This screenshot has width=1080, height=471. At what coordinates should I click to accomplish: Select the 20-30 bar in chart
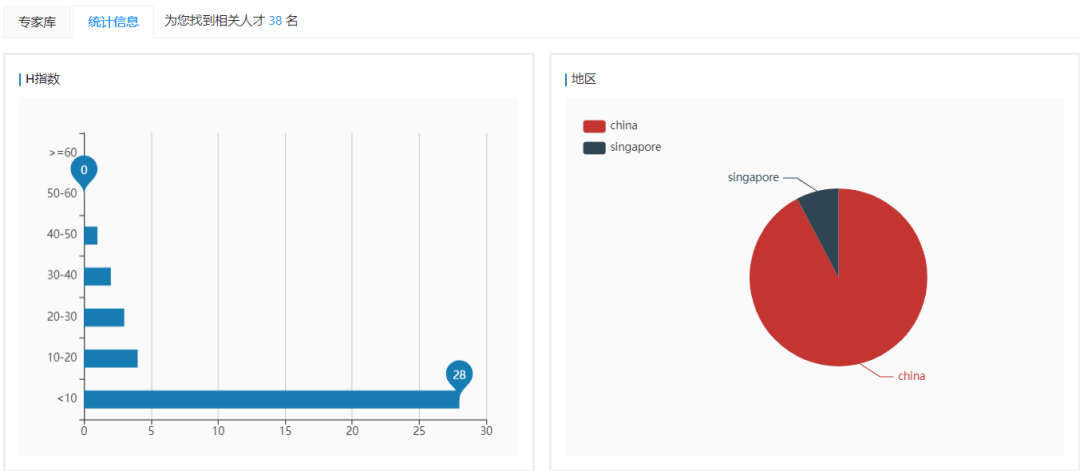click(x=104, y=317)
